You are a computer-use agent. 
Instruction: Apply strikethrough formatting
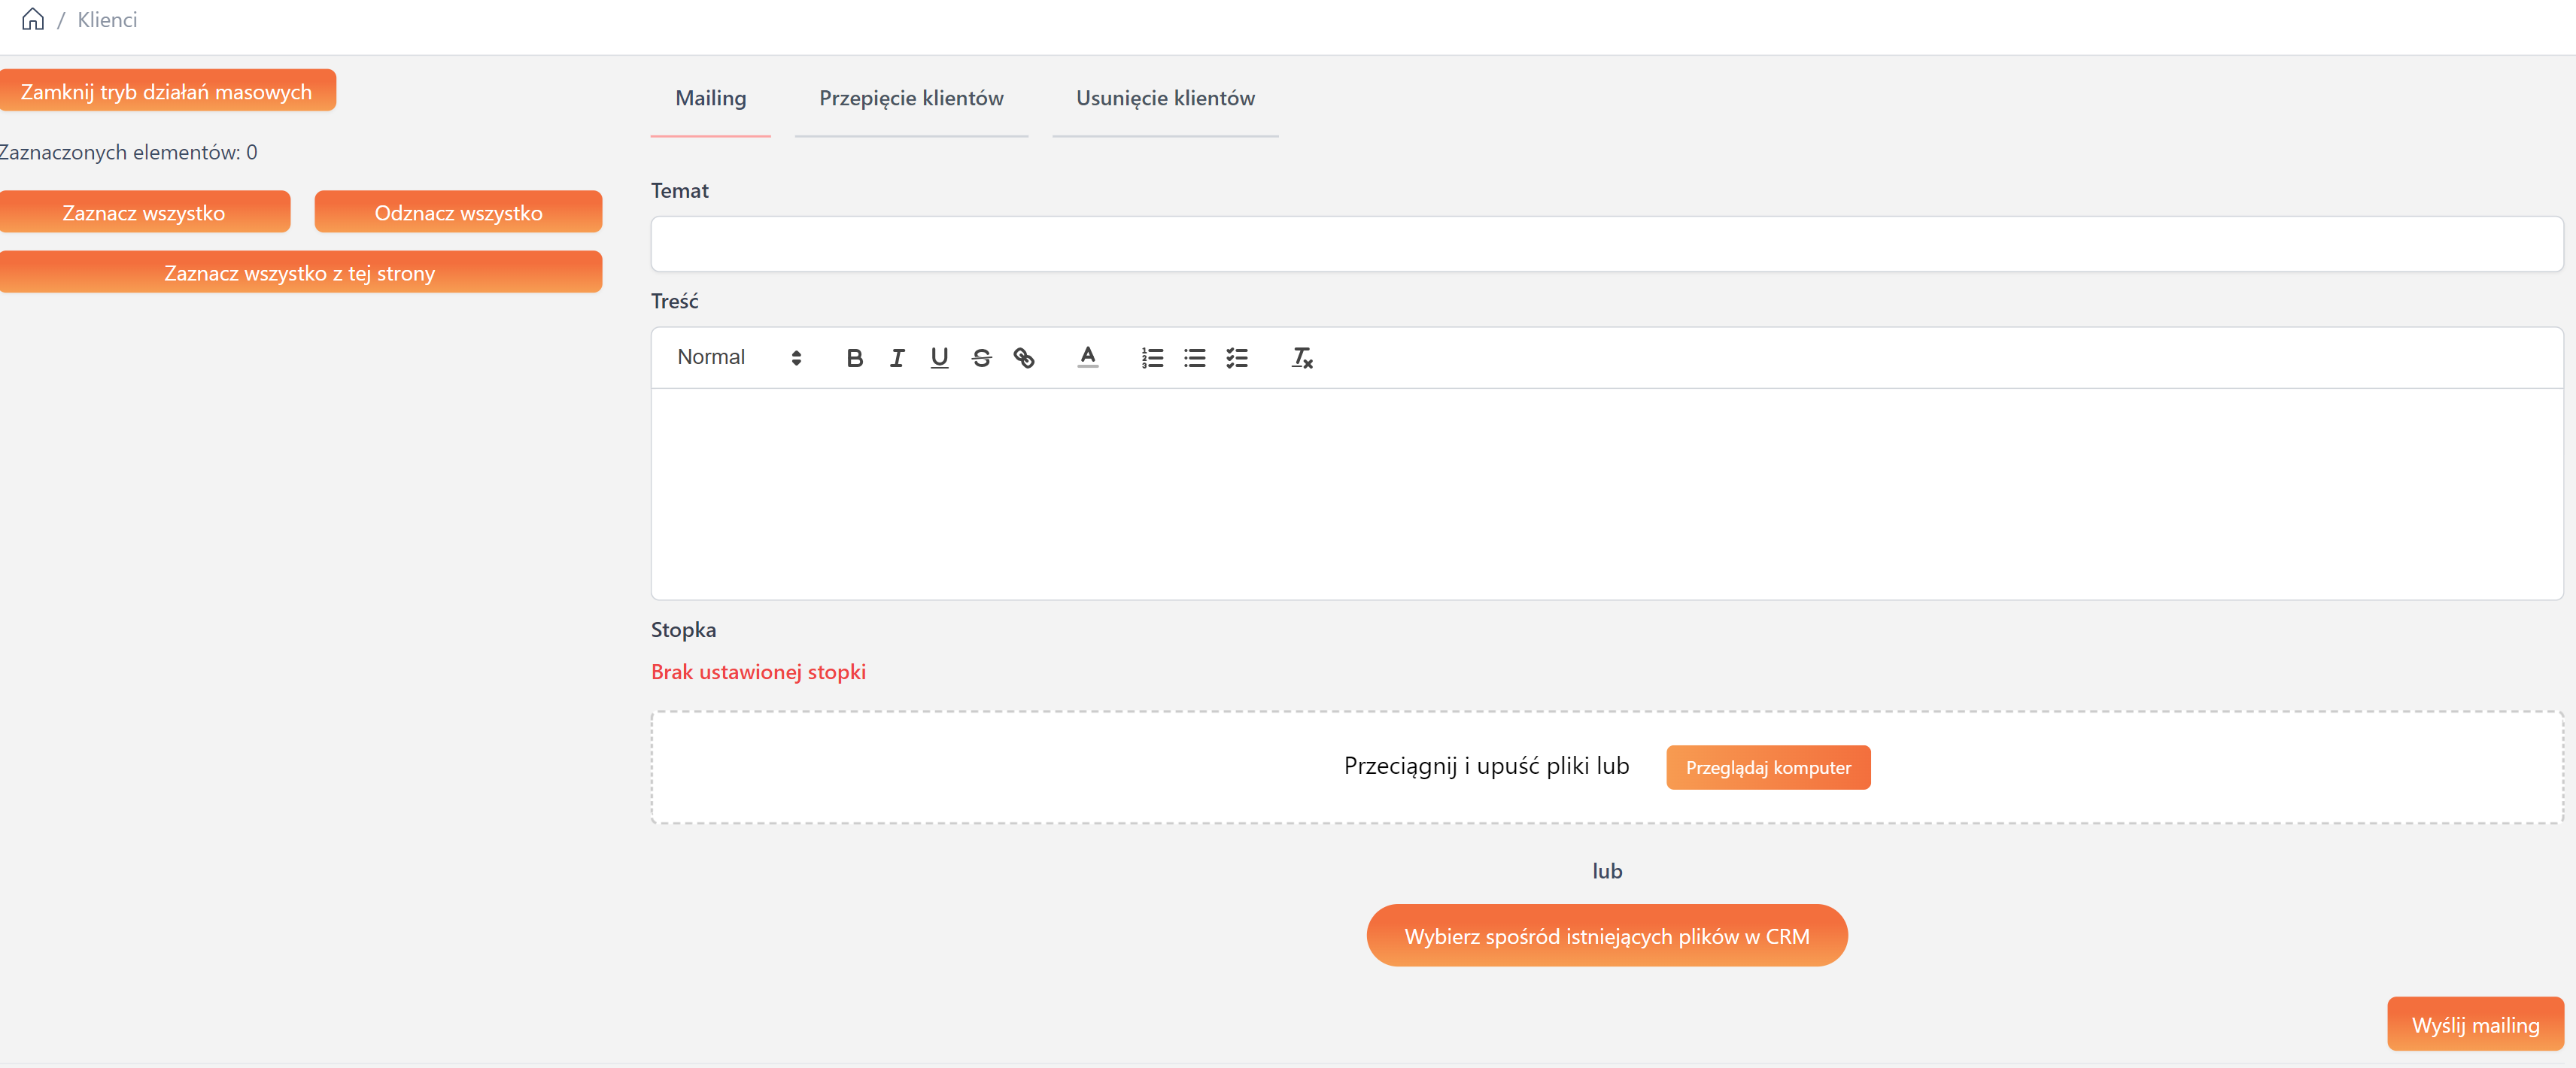point(981,358)
